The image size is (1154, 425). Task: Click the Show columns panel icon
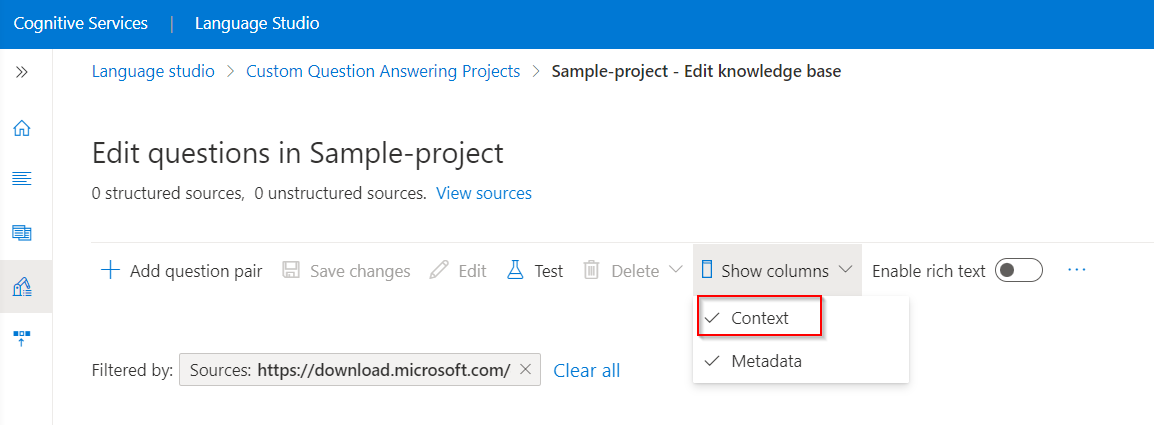coord(707,270)
